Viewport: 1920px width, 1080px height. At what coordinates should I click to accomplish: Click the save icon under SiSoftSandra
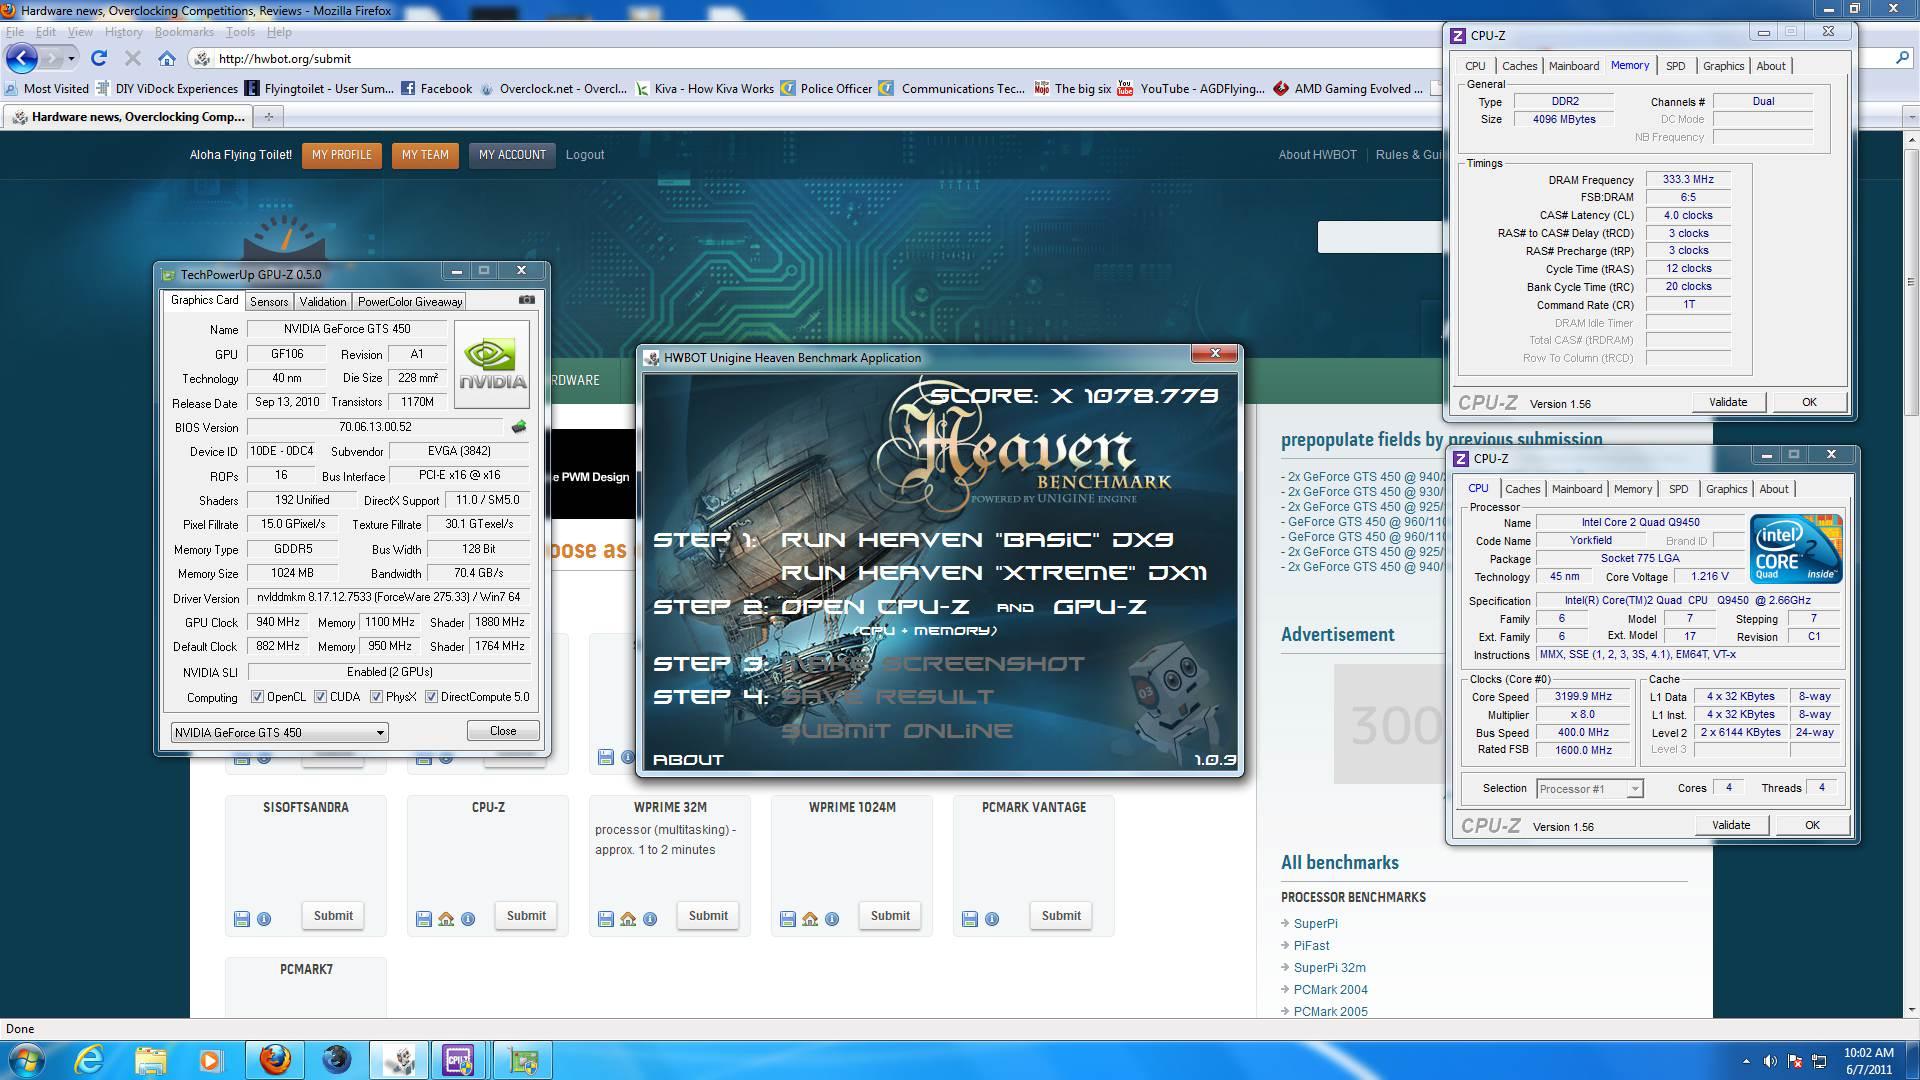(x=241, y=918)
